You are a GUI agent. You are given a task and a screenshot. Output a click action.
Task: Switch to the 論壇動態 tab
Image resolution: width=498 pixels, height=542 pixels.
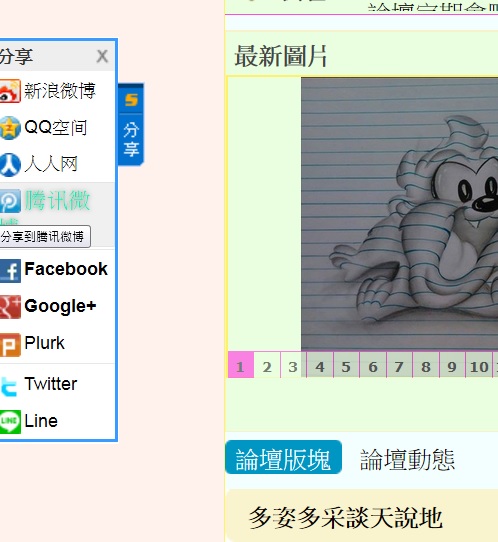(x=407, y=460)
